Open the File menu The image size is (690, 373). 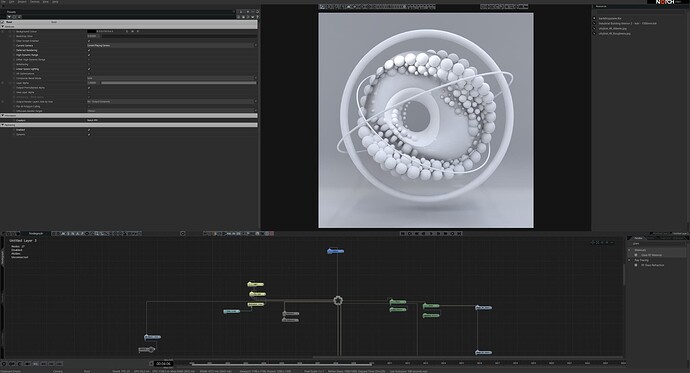tap(4, 2)
